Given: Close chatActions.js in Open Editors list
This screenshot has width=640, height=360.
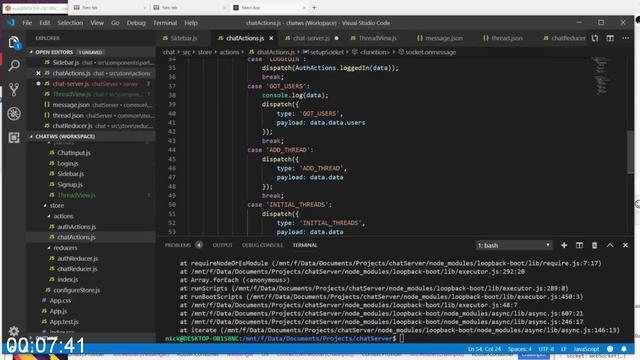Looking at the screenshot, I should (x=38, y=73).
